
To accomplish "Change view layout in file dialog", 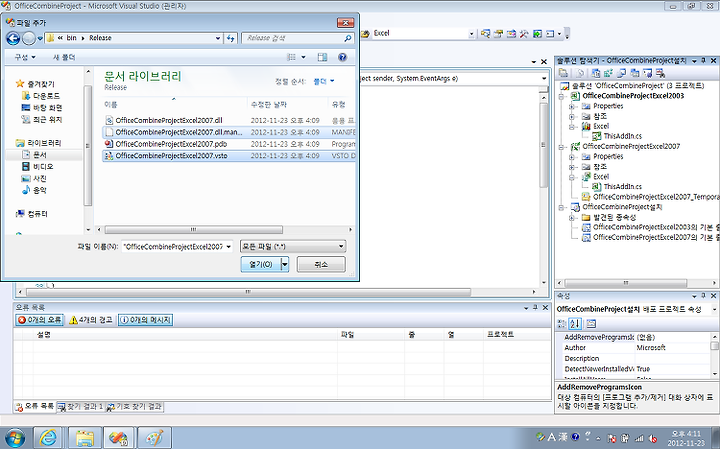I will [x=292, y=57].
